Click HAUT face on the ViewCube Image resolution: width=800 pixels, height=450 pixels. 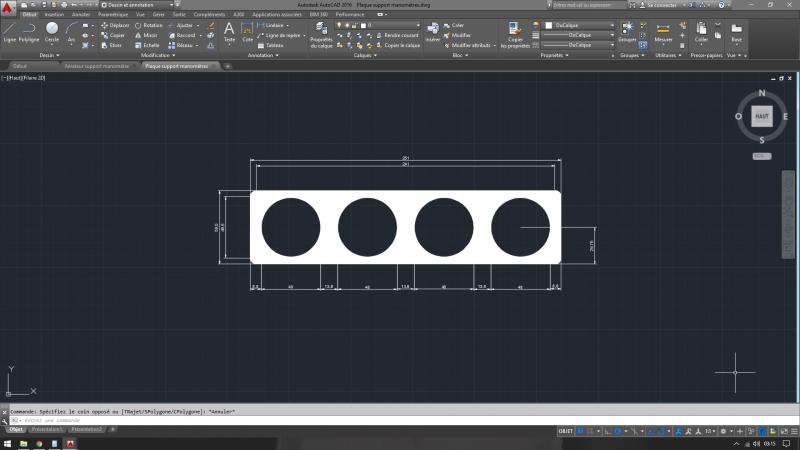762,116
